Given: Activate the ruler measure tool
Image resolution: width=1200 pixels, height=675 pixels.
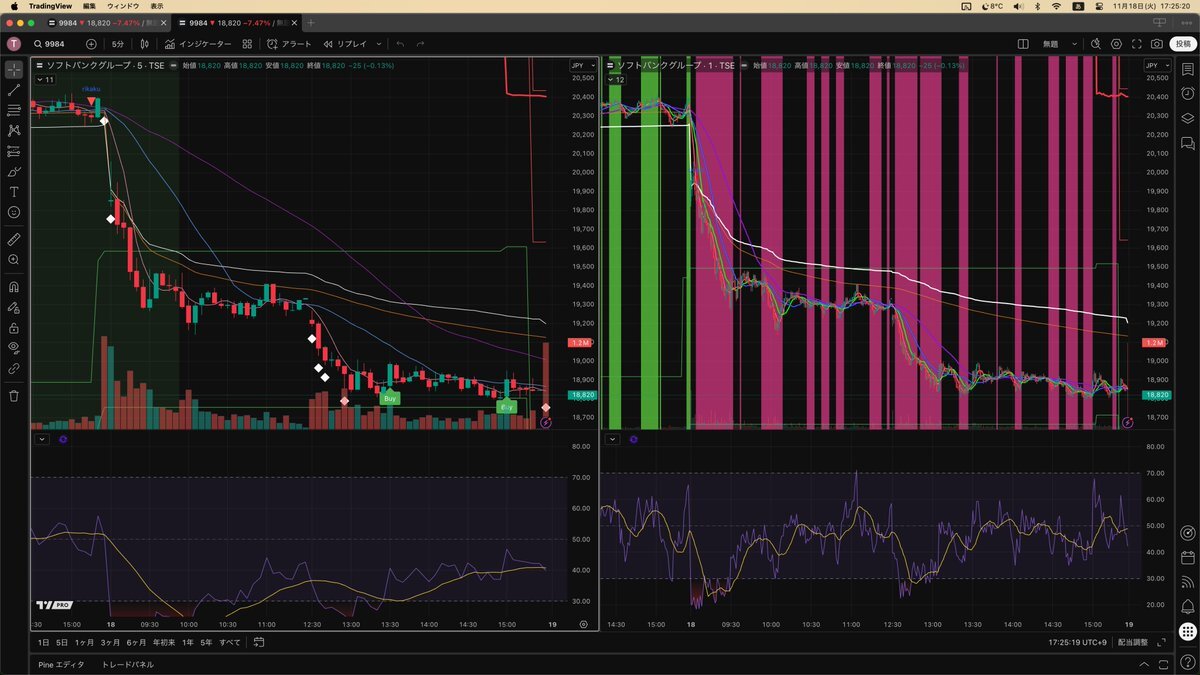Looking at the screenshot, I should (x=14, y=239).
